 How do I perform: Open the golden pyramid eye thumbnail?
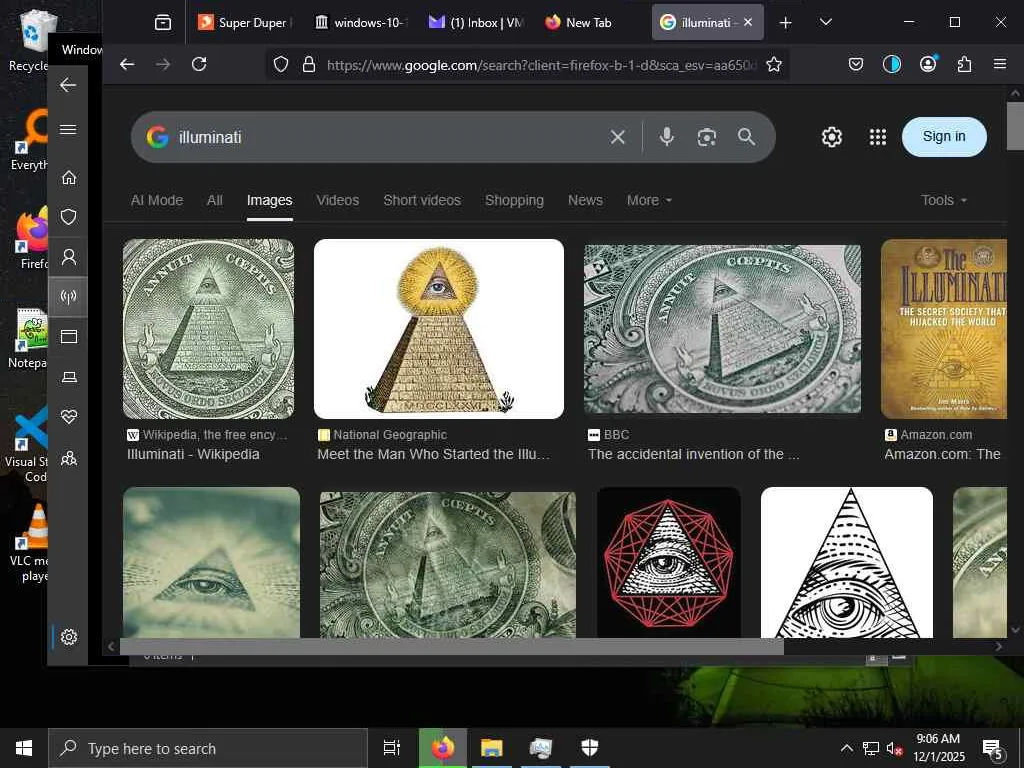click(439, 328)
